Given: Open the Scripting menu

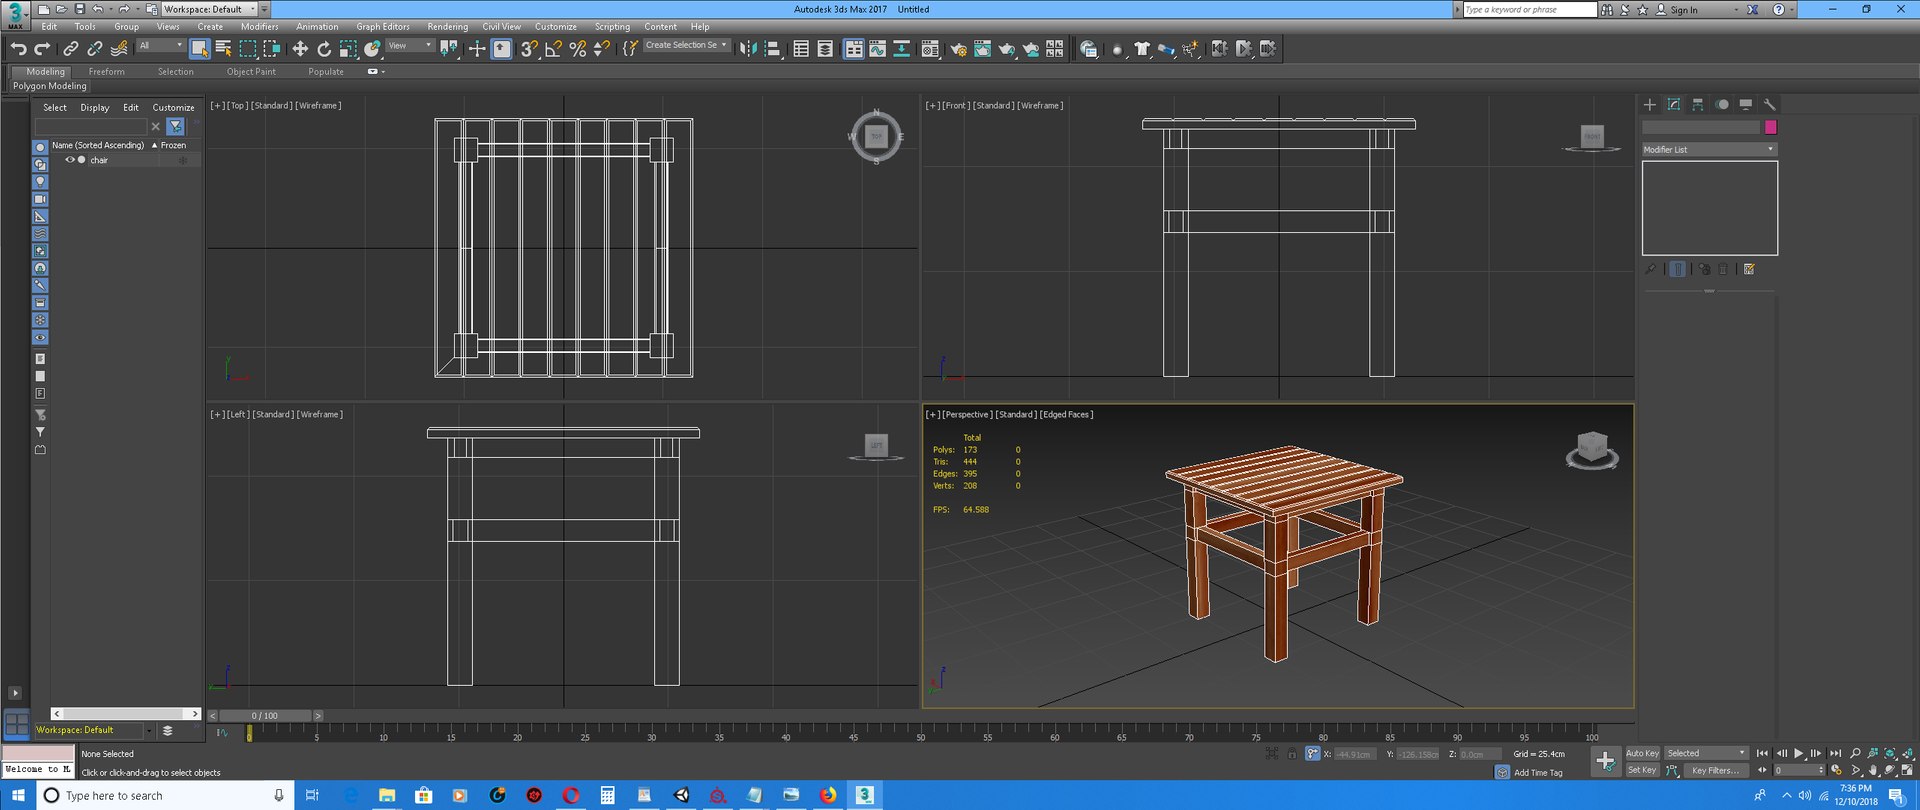Looking at the screenshot, I should coord(612,27).
